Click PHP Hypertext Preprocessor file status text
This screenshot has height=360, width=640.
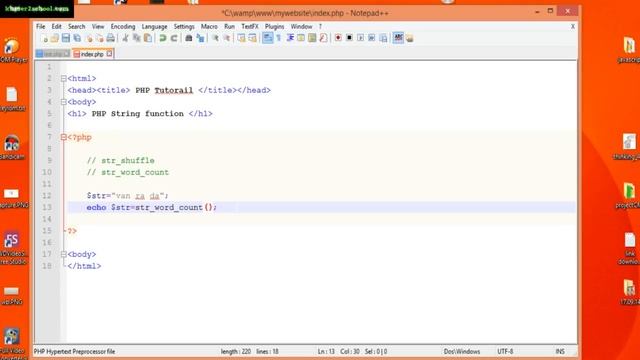click(x=74, y=351)
